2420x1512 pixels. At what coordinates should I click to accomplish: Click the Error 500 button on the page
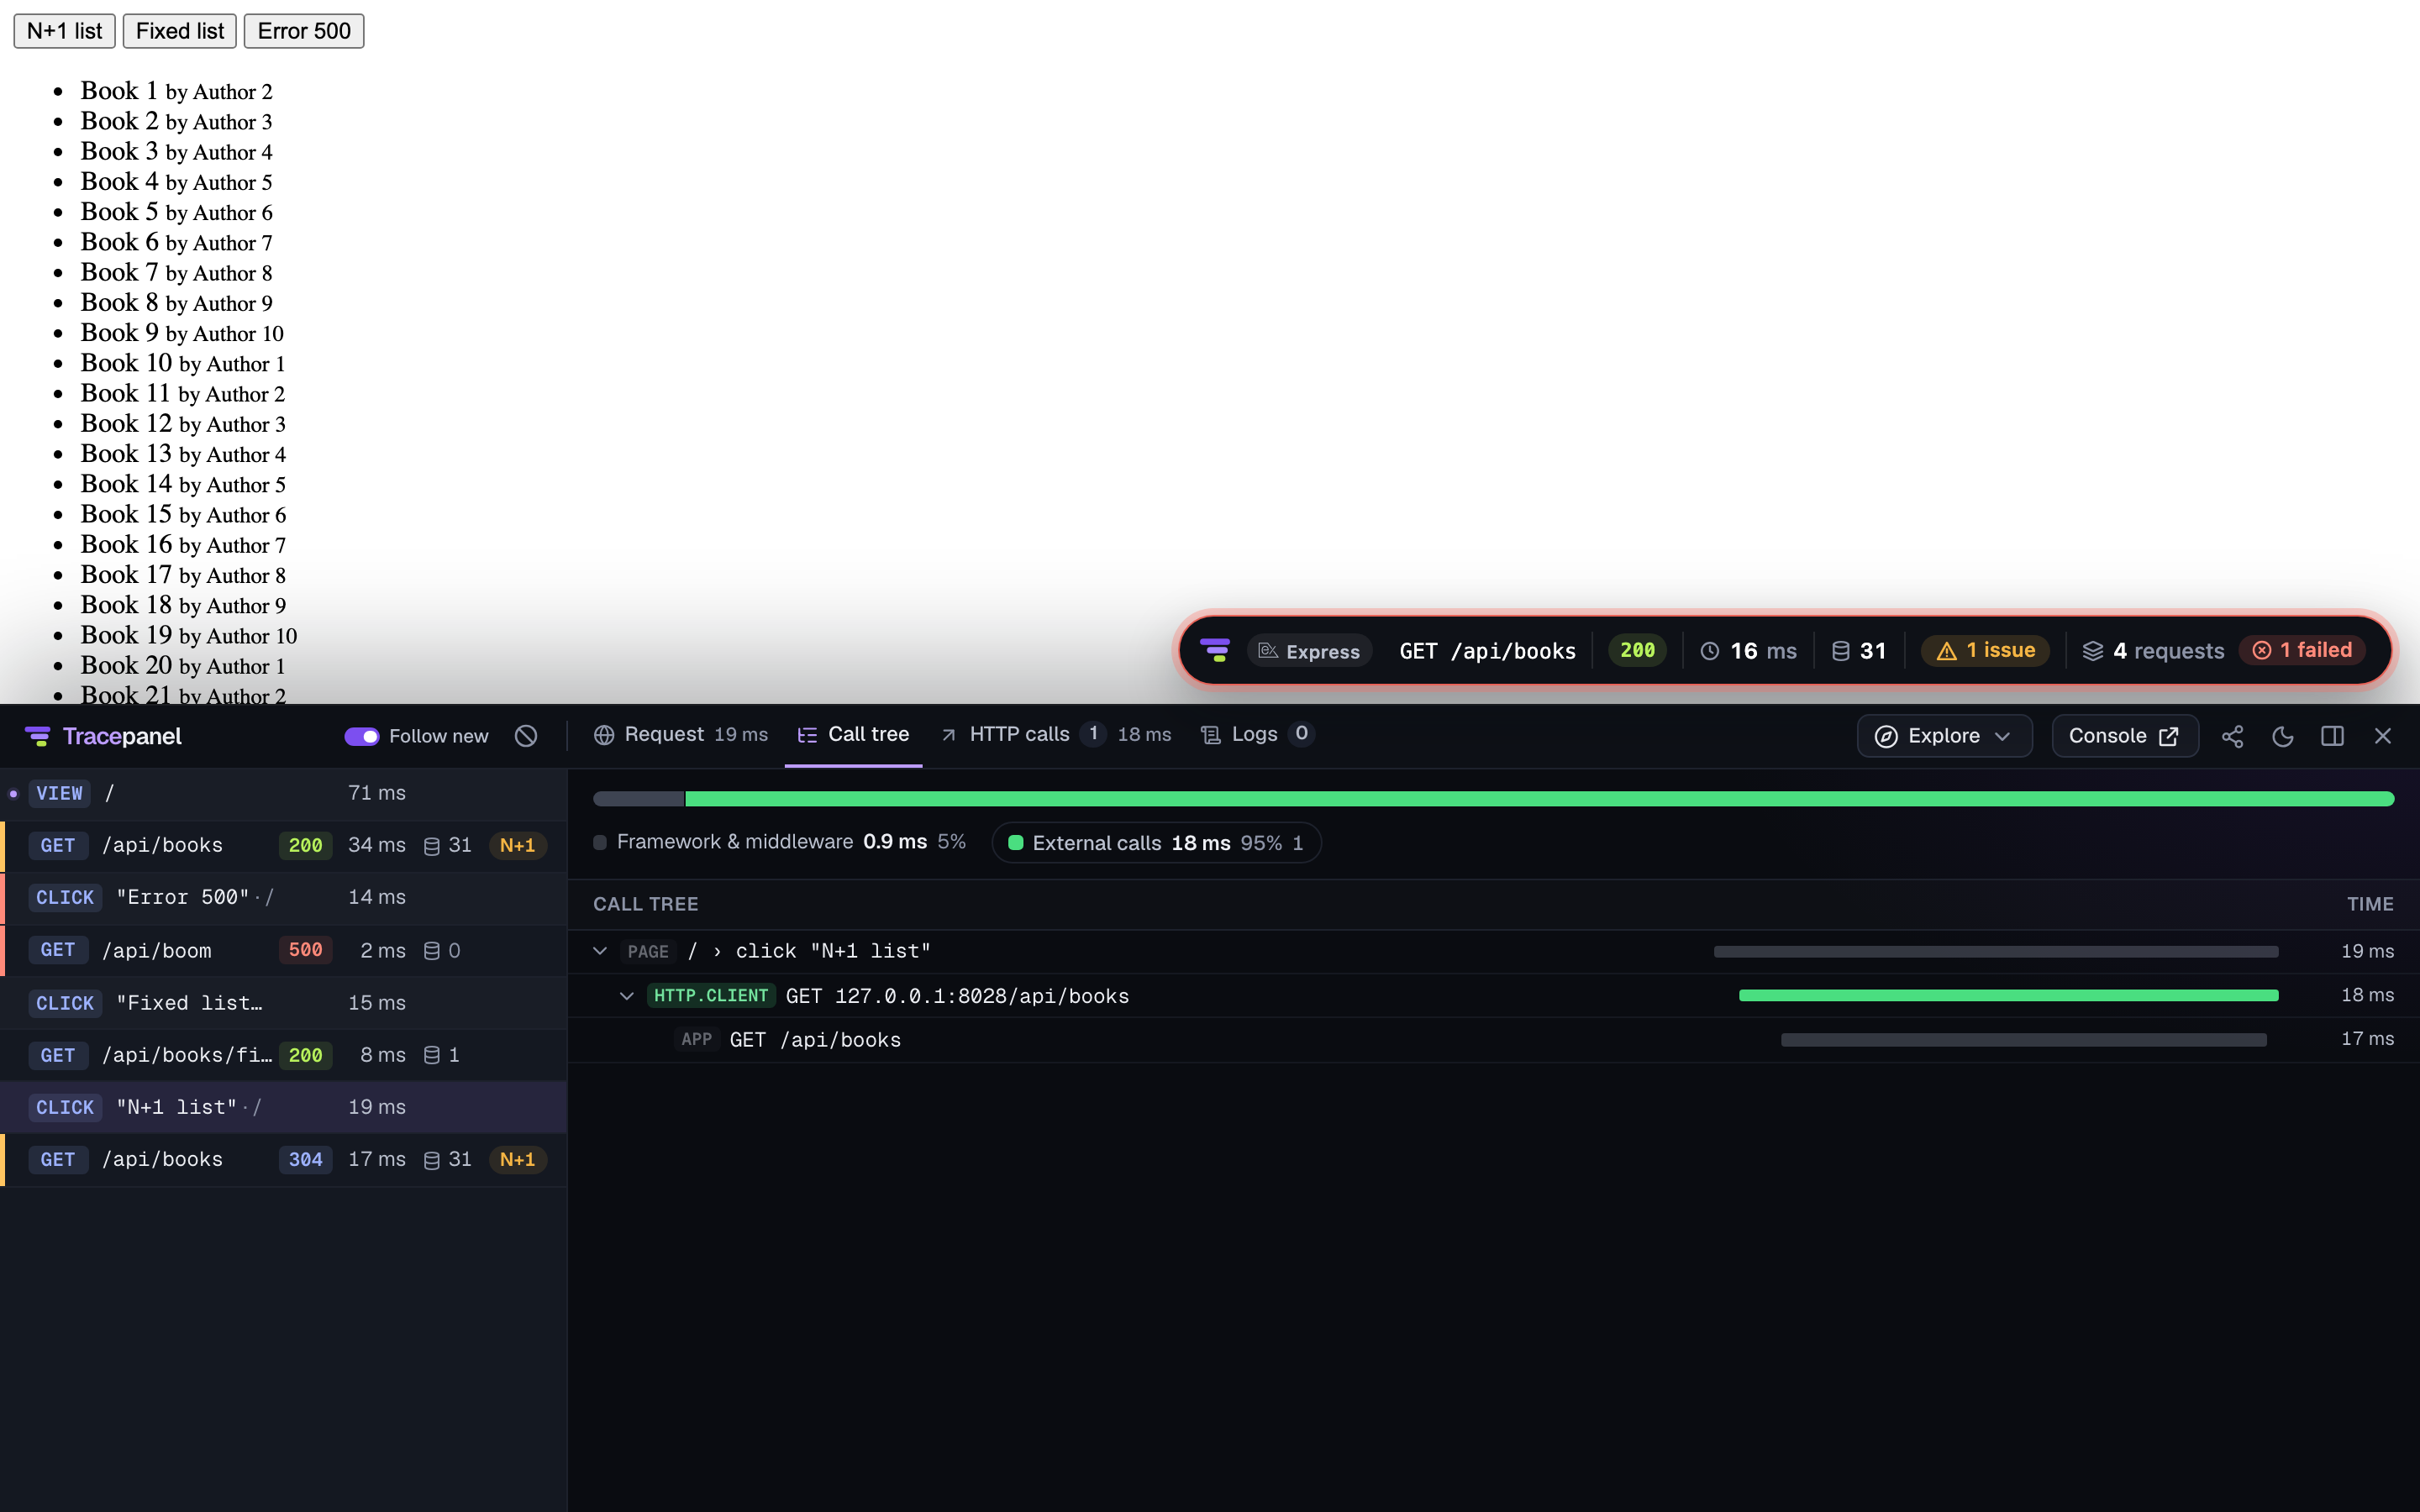coord(304,31)
